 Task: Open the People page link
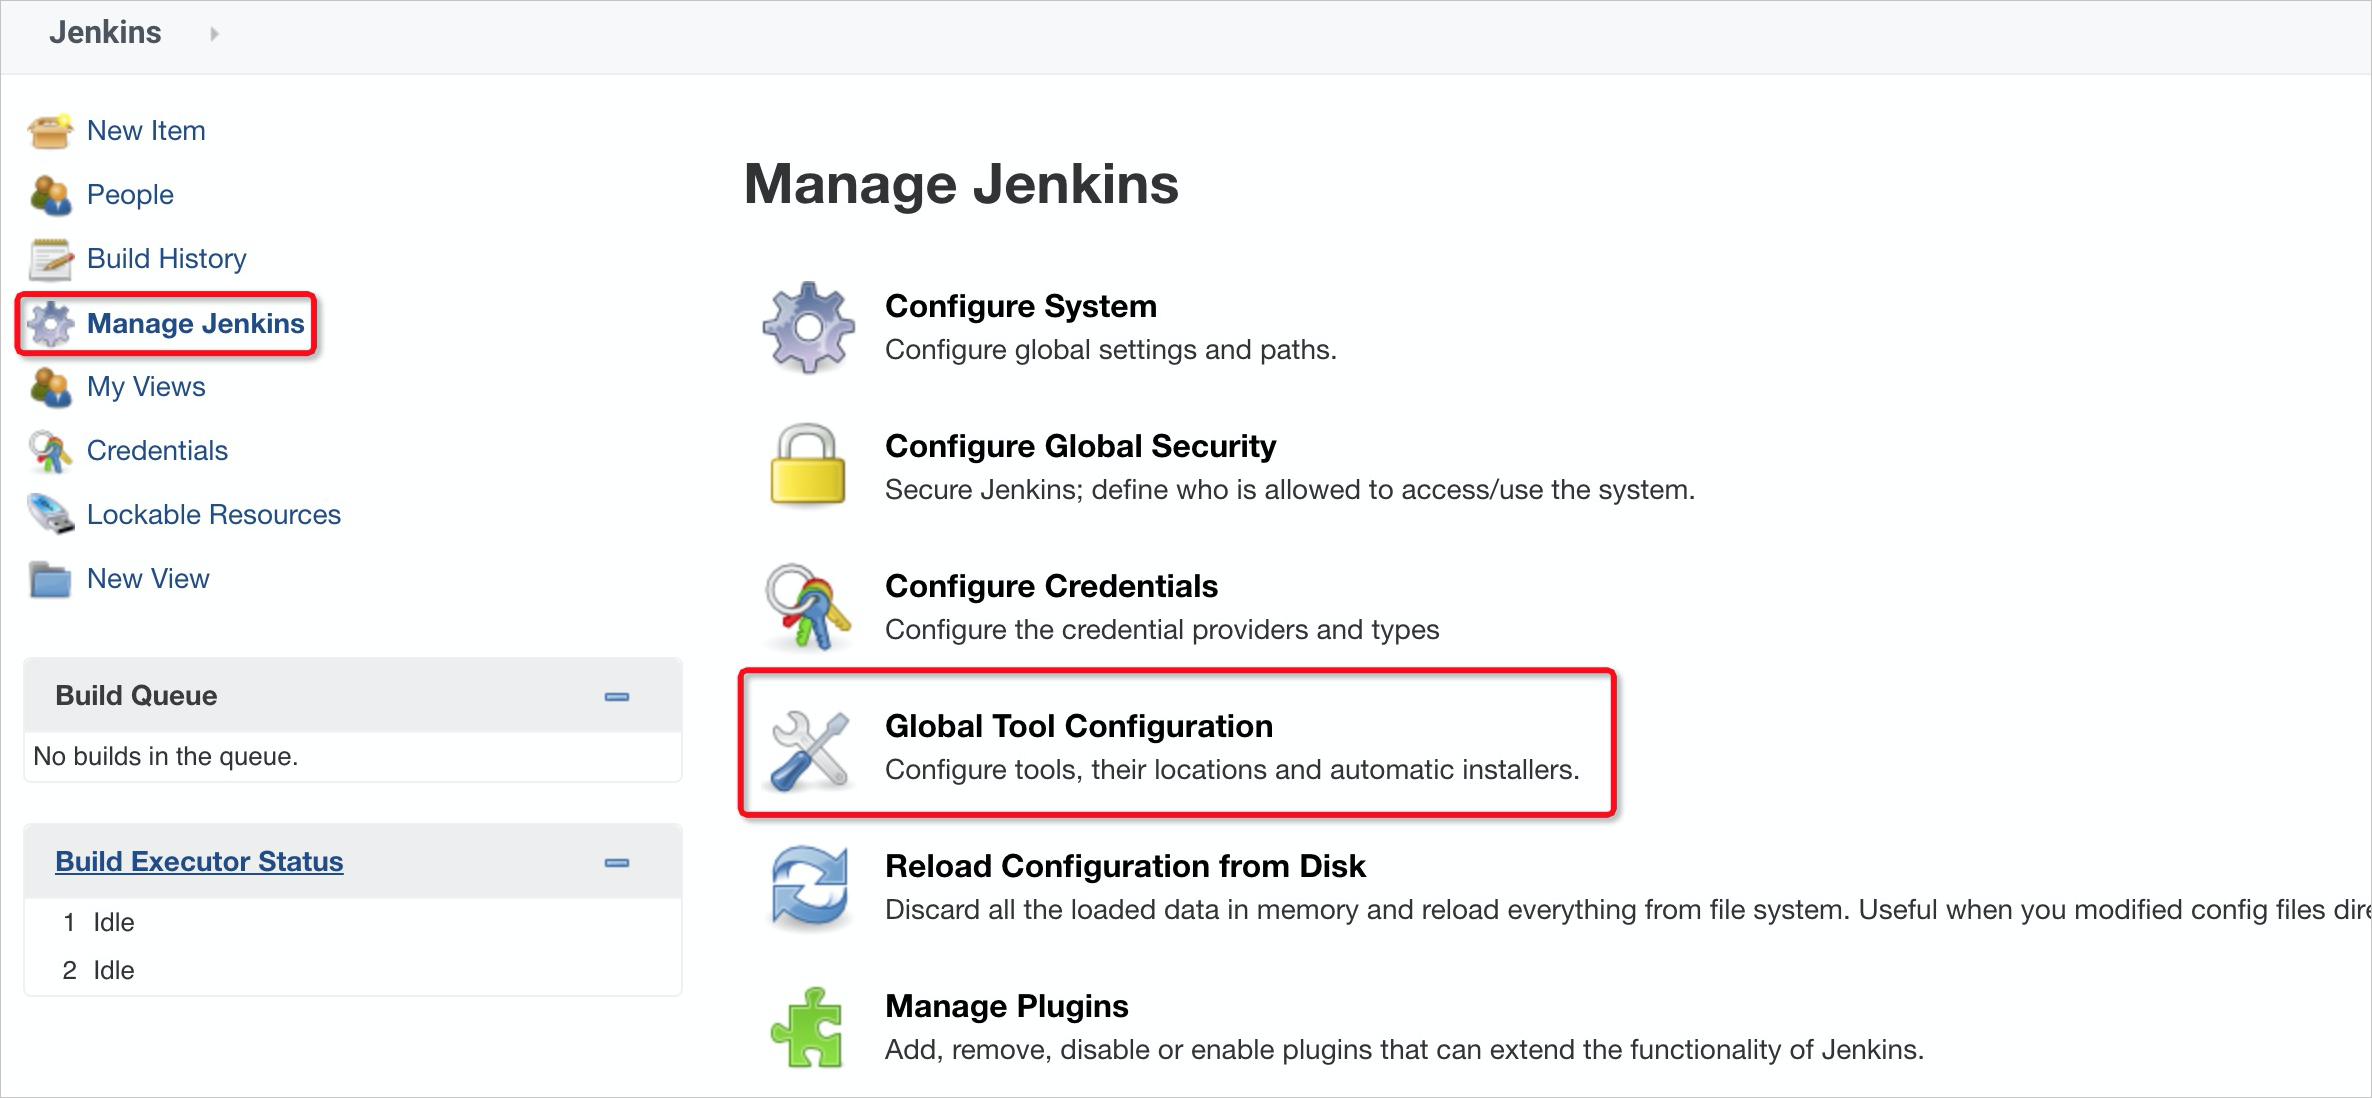(x=130, y=195)
